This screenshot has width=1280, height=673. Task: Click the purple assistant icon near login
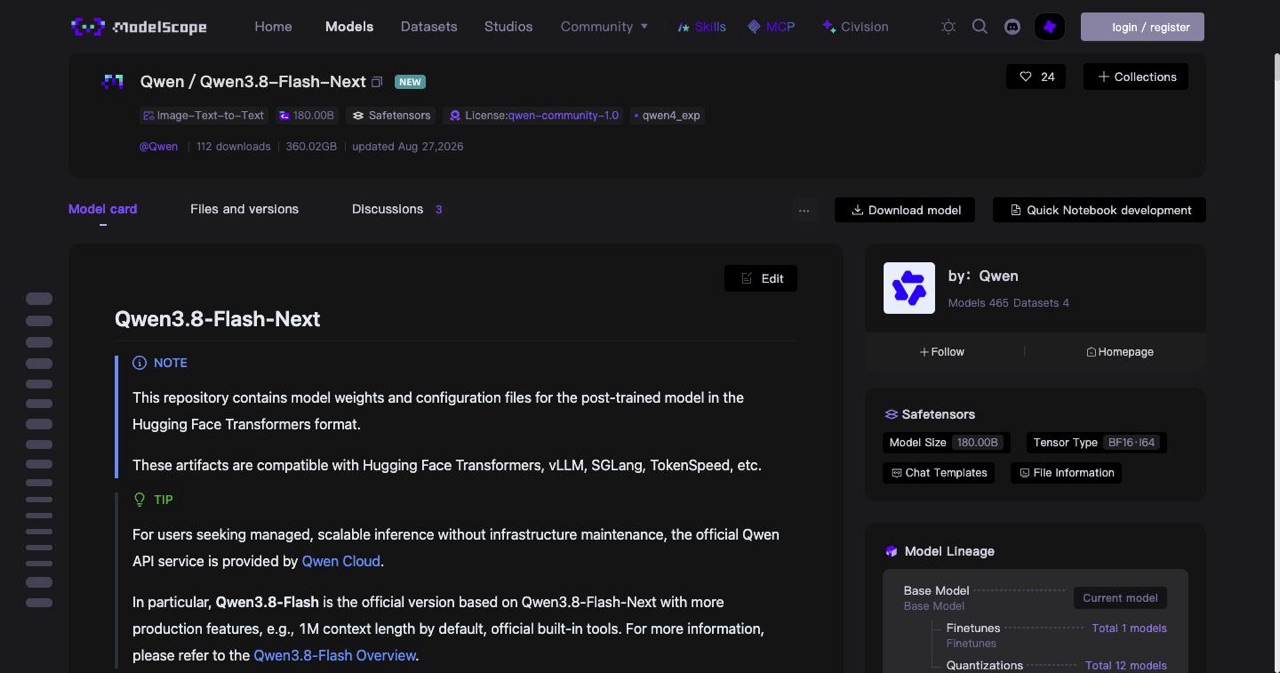point(1049,27)
